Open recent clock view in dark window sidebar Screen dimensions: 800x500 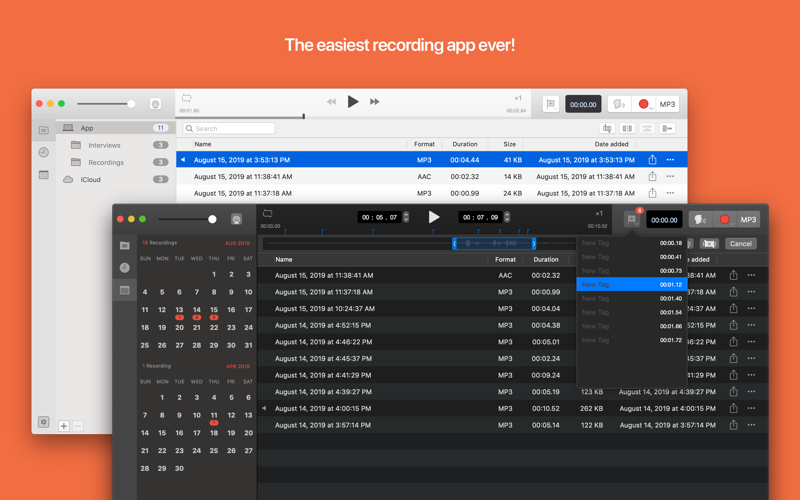(124, 268)
